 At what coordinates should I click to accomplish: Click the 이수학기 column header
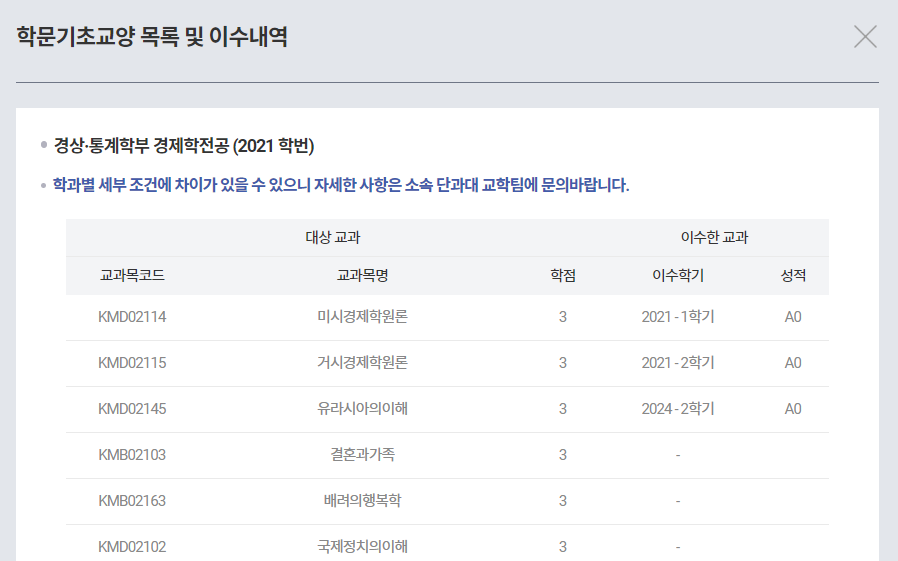coord(677,275)
